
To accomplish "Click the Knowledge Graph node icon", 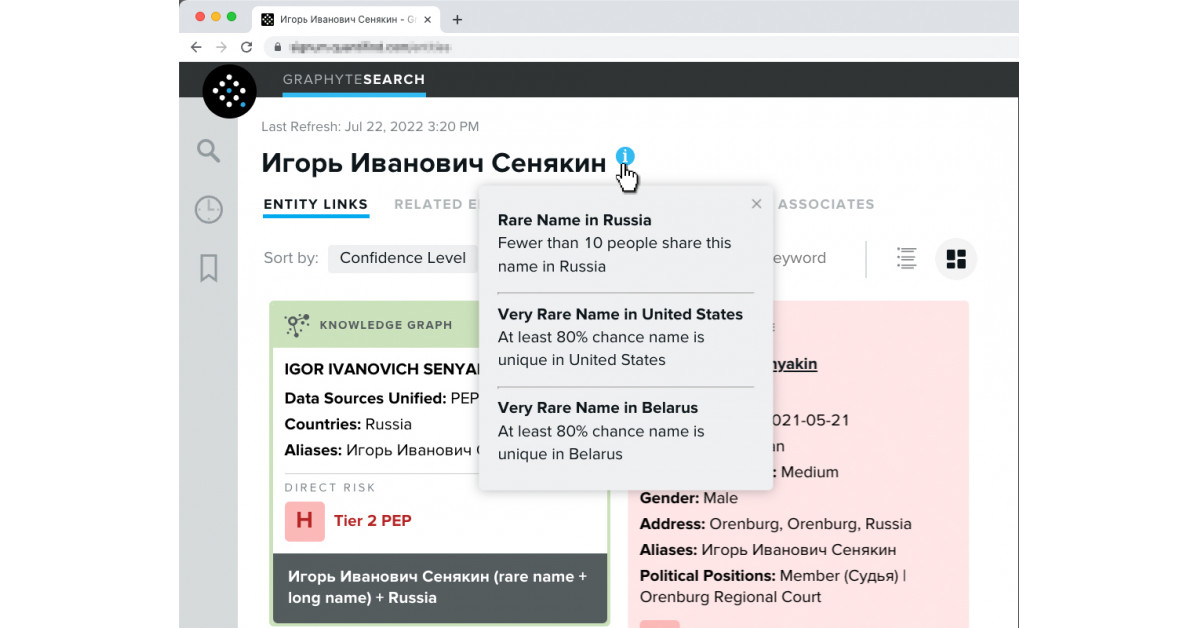I will click(x=297, y=325).
